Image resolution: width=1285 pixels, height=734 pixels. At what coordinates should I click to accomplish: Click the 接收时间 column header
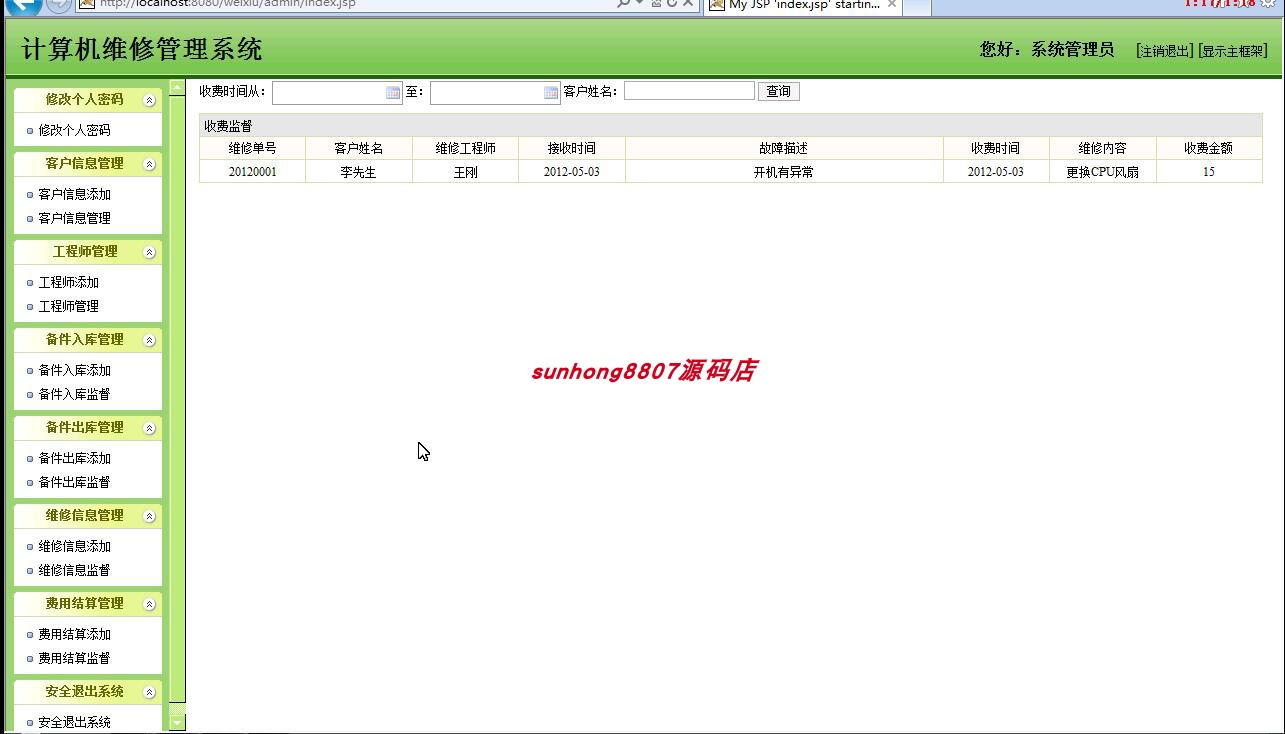click(x=572, y=148)
